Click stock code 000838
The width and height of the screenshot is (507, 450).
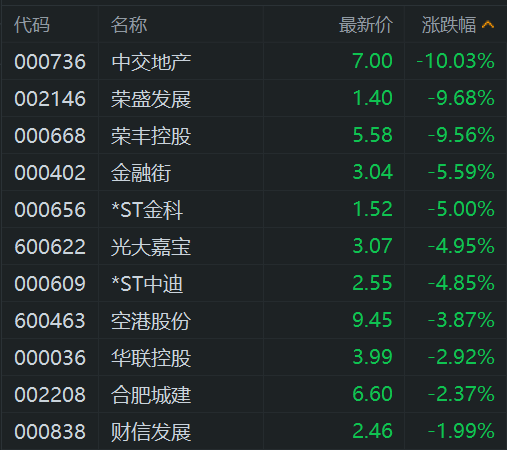[x=50, y=431]
